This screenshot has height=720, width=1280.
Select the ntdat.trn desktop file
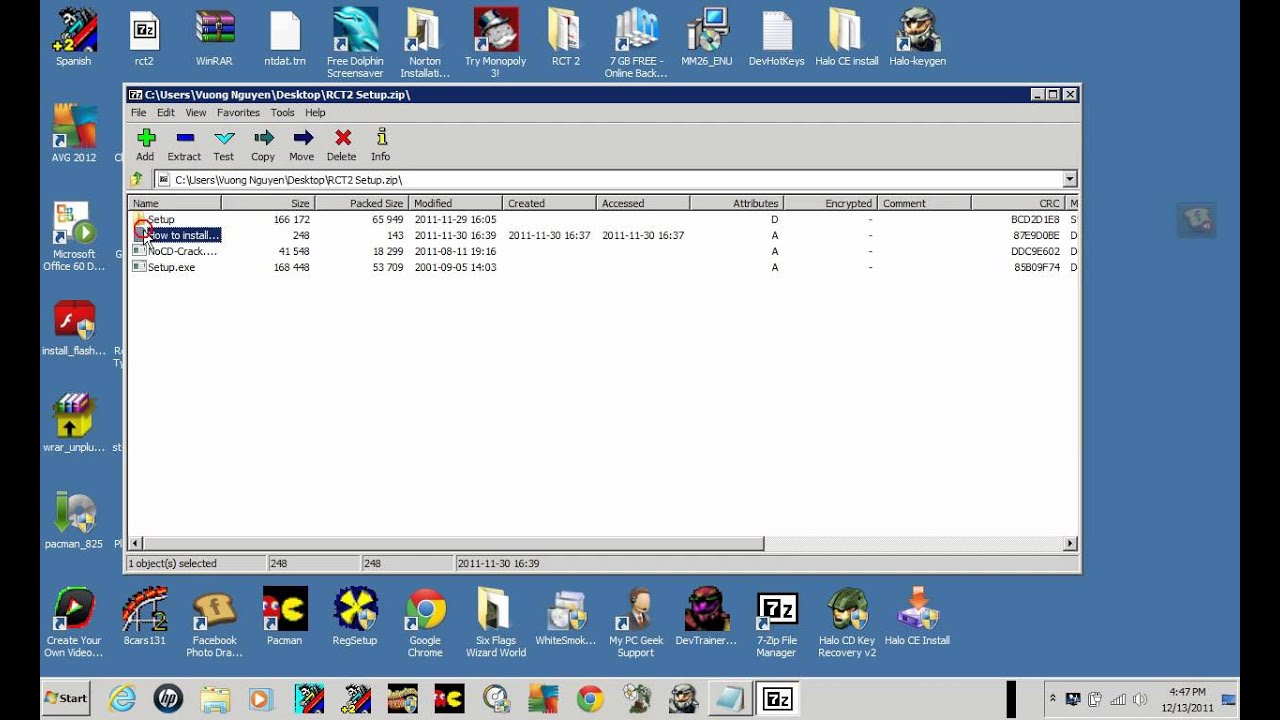coord(285,38)
